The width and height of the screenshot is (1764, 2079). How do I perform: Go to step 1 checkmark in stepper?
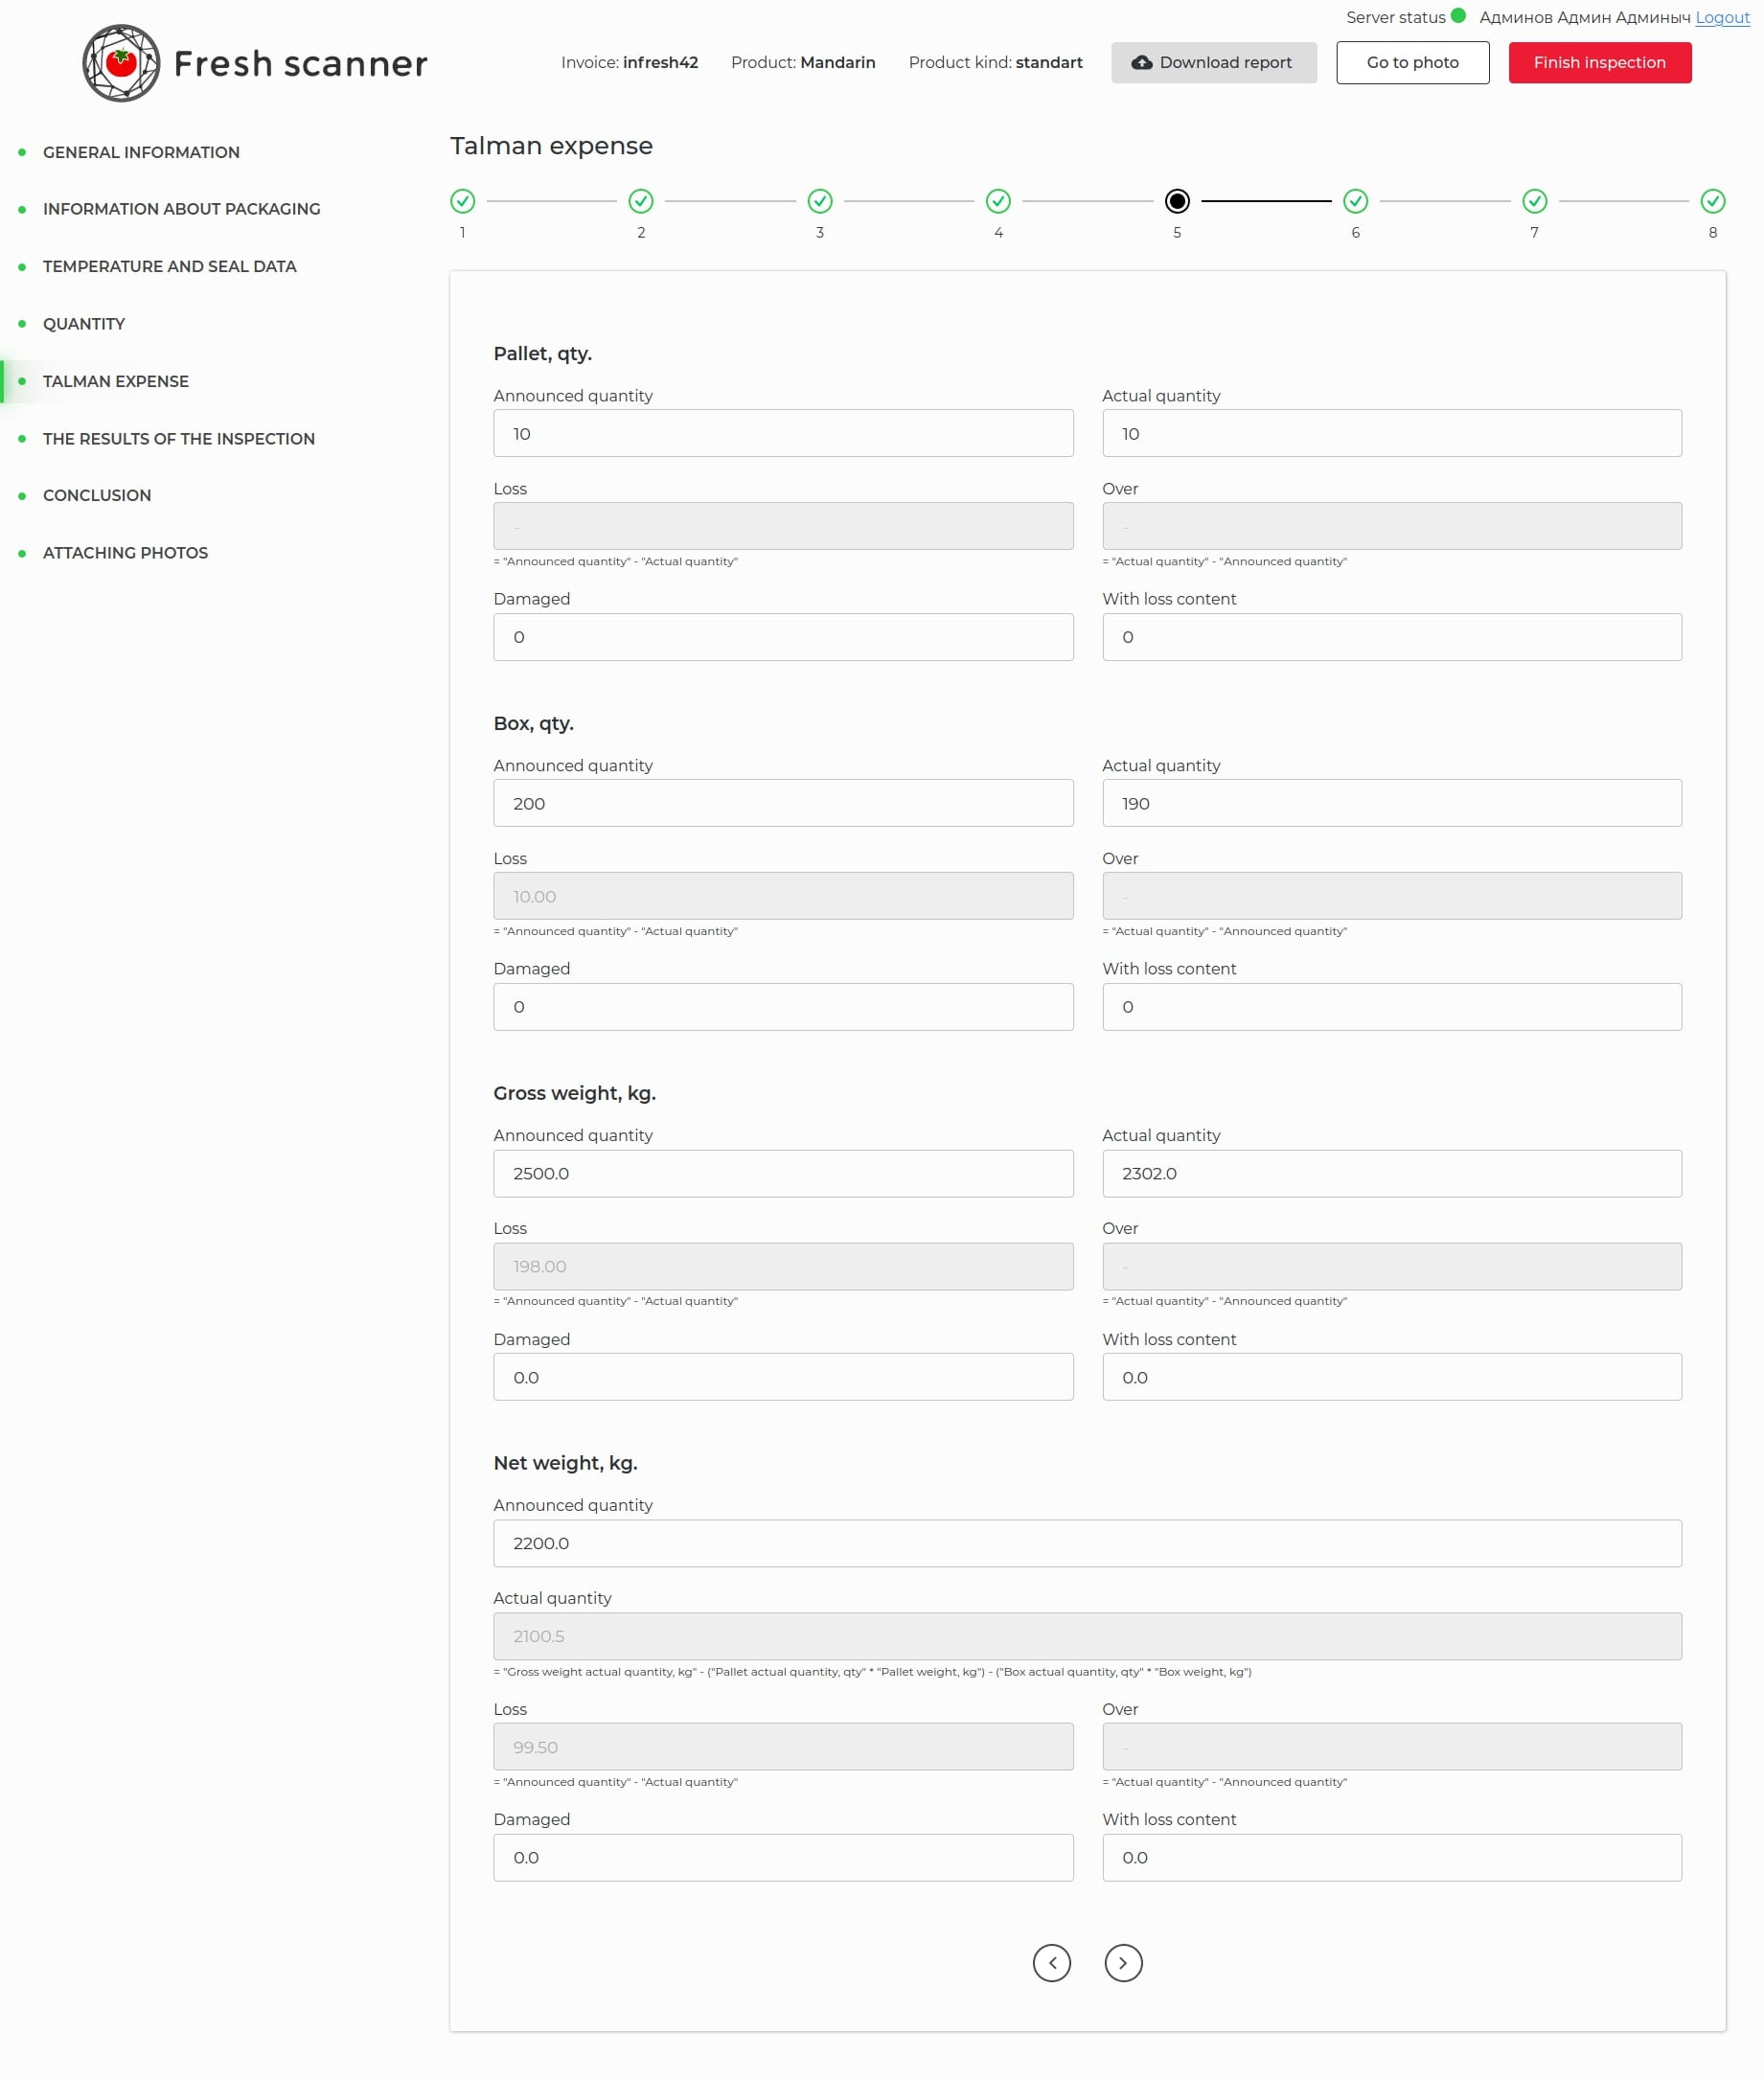tap(462, 201)
